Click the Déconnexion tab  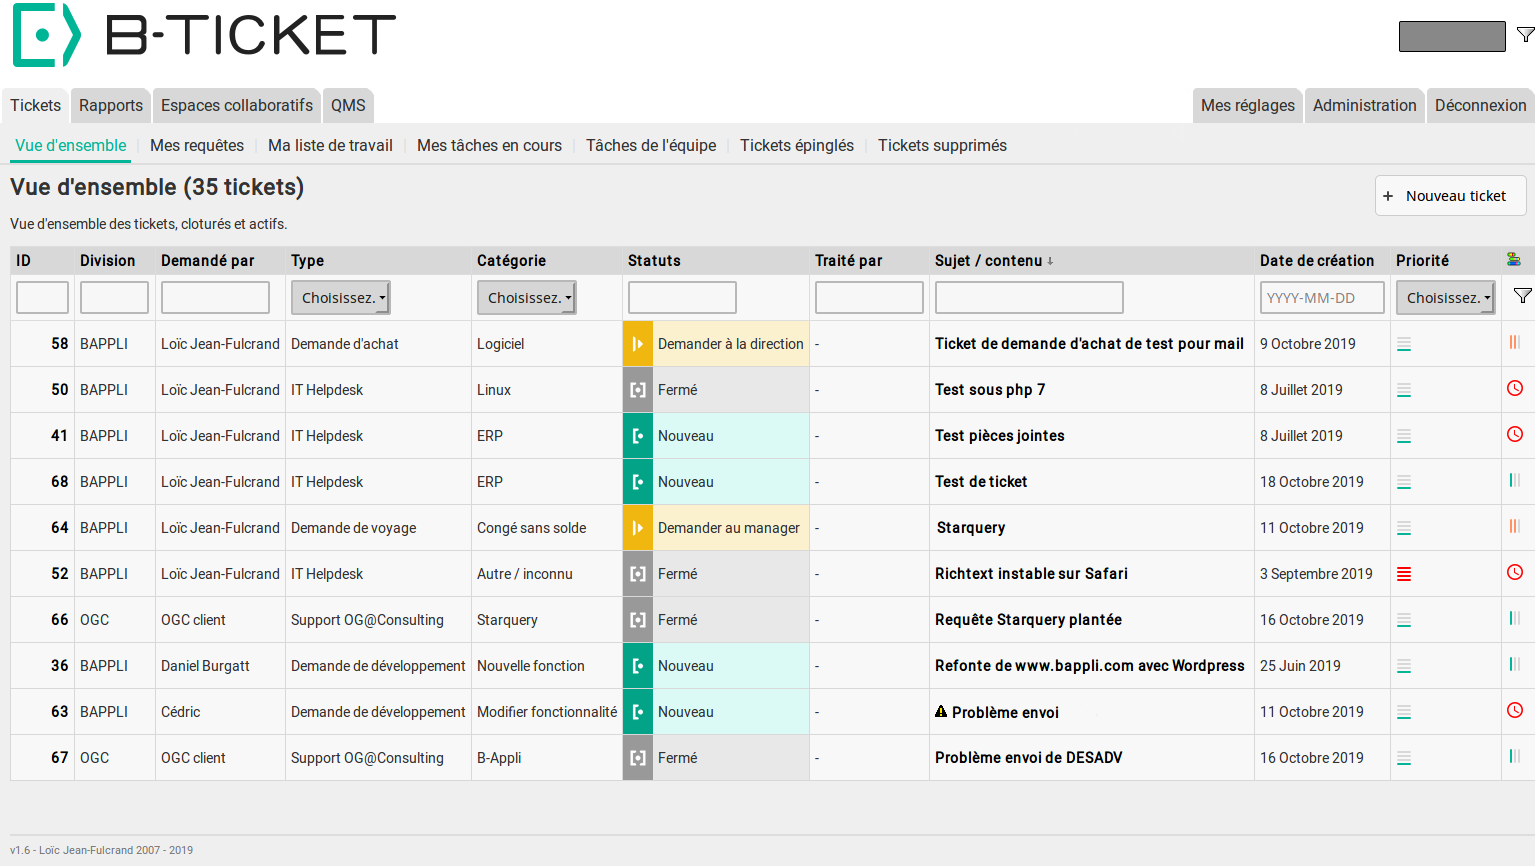point(1481,105)
